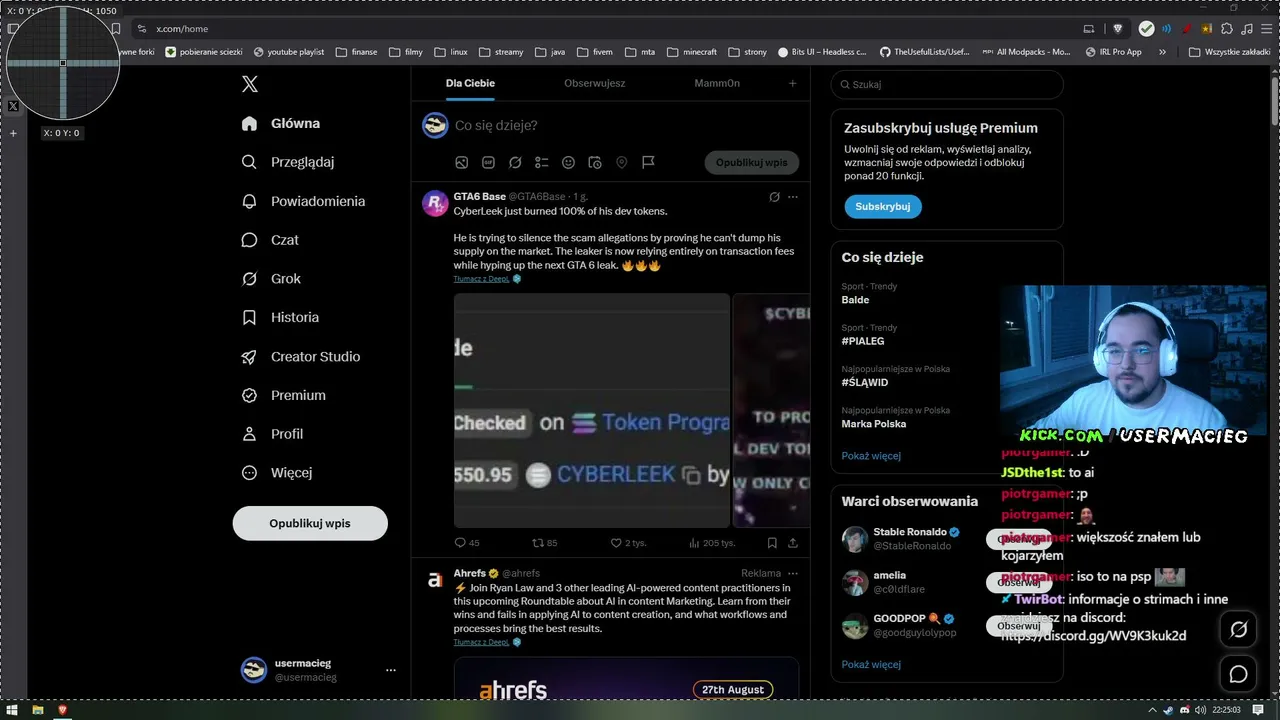Open Grok actions on GTA6 Base post
1280x720 pixels.
pyautogui.click(x=774, y=197)
